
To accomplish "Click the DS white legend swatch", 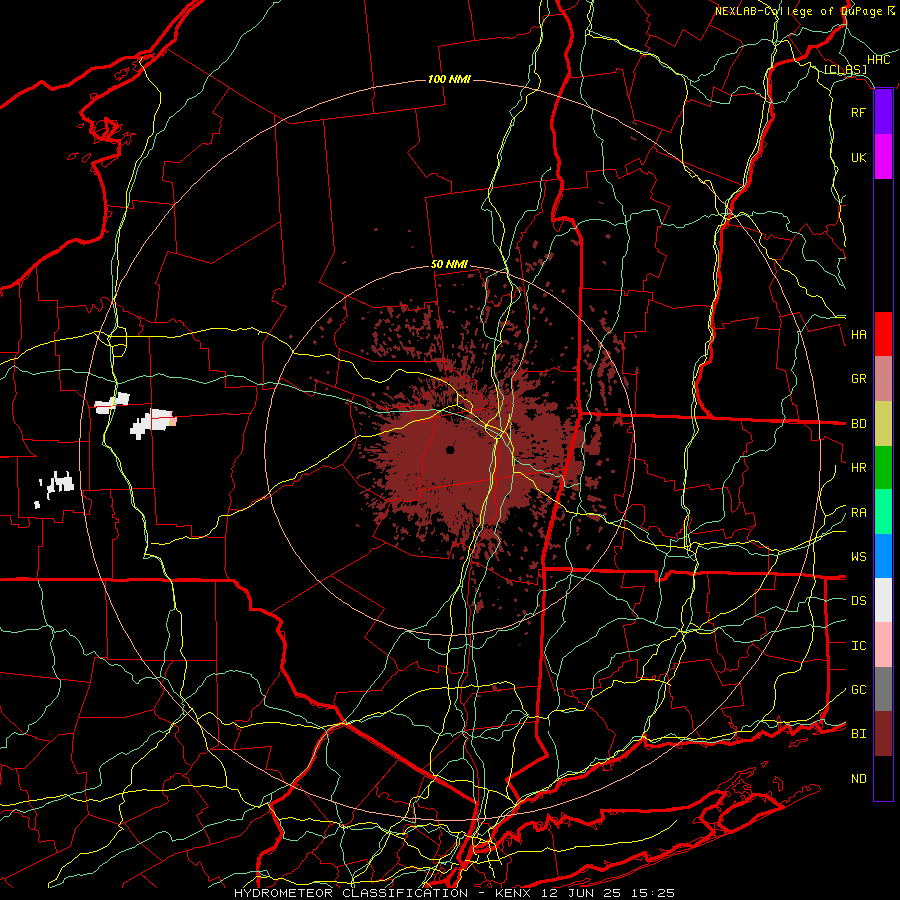I will coord(883,600).
